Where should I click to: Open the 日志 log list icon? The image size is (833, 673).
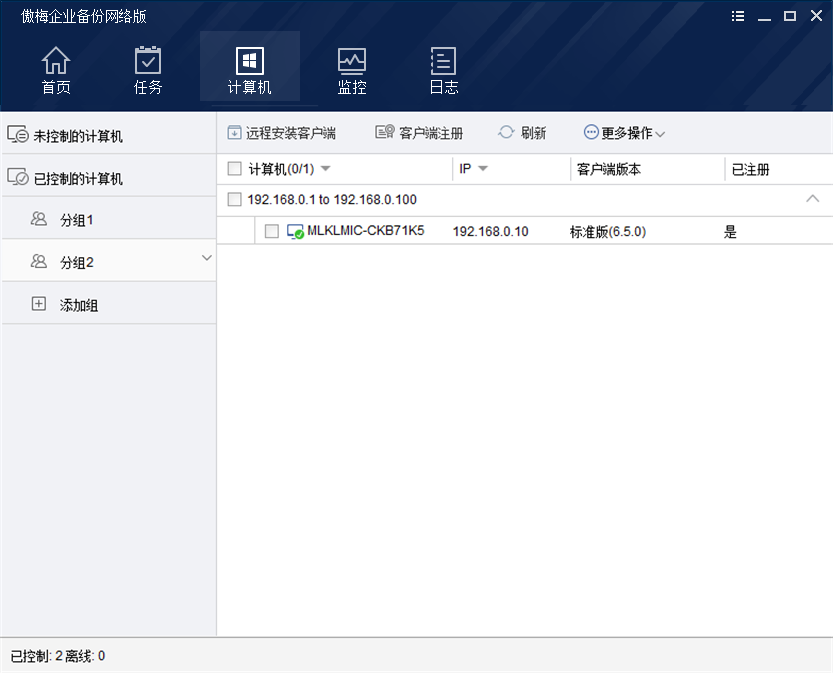pyautogui.click(x=443, y=61)
